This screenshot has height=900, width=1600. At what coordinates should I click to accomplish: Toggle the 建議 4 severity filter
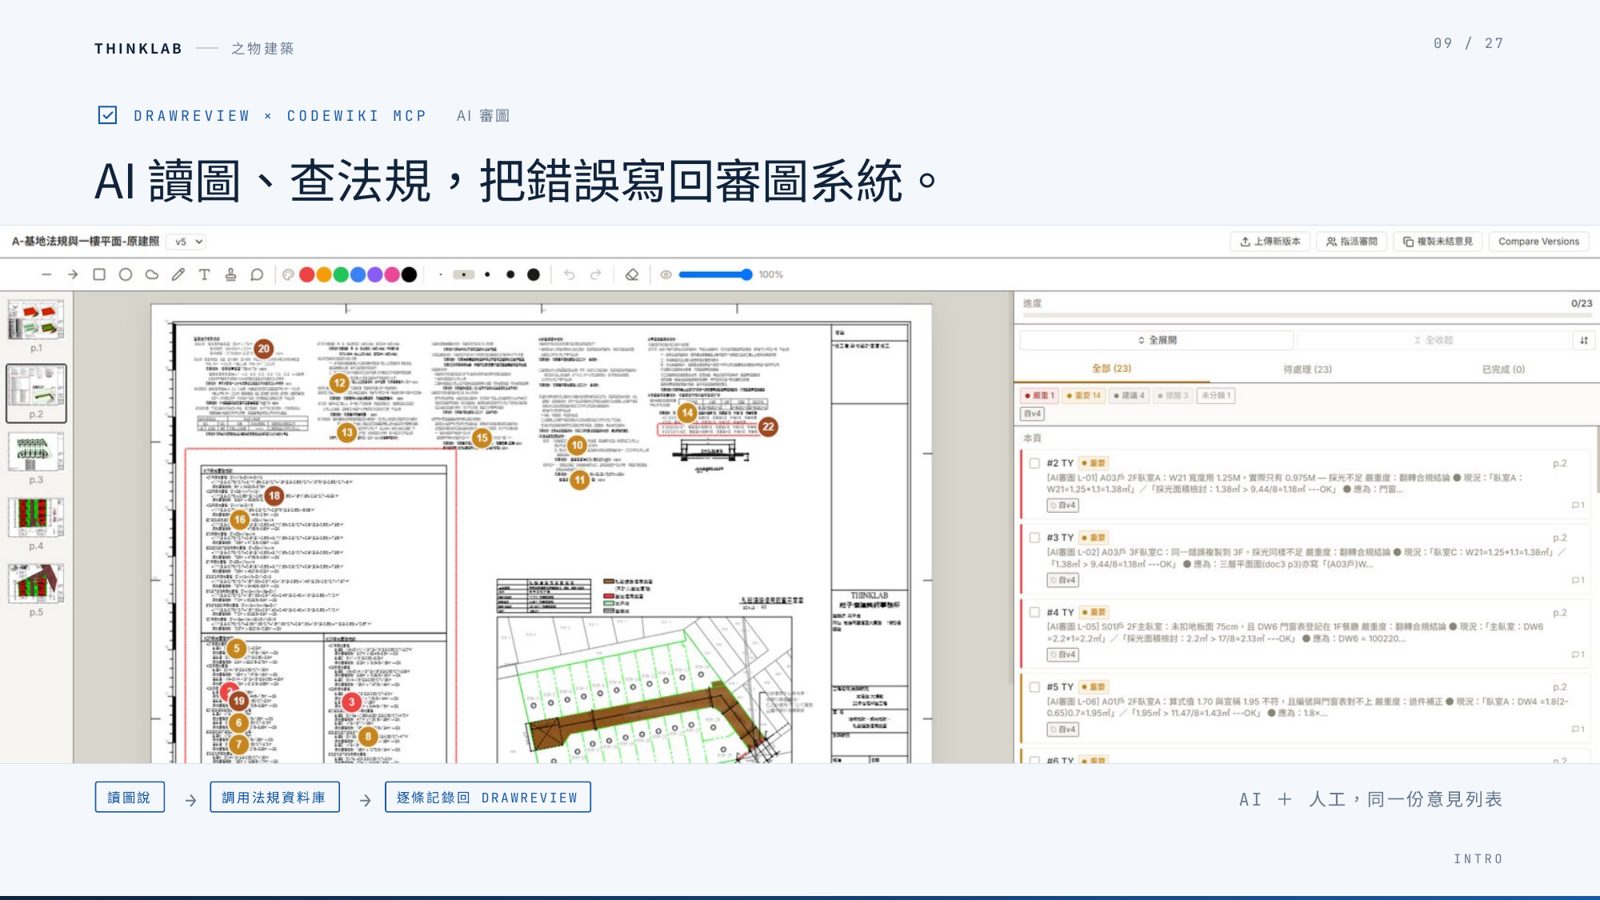(1129, 396)
